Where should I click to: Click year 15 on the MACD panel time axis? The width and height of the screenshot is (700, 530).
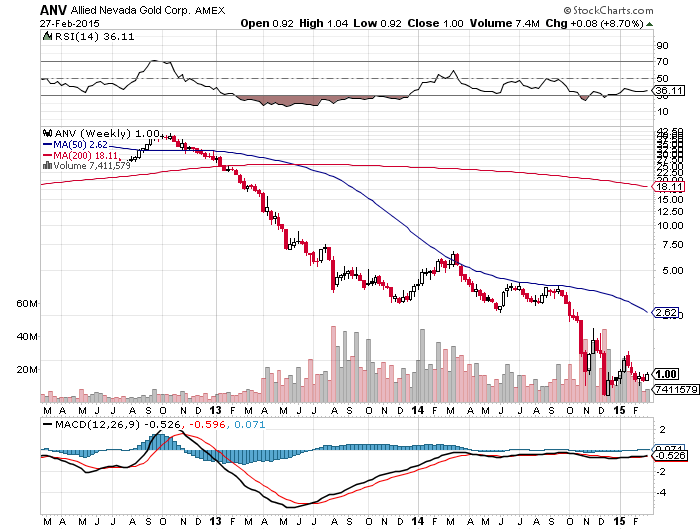point(619,521)
